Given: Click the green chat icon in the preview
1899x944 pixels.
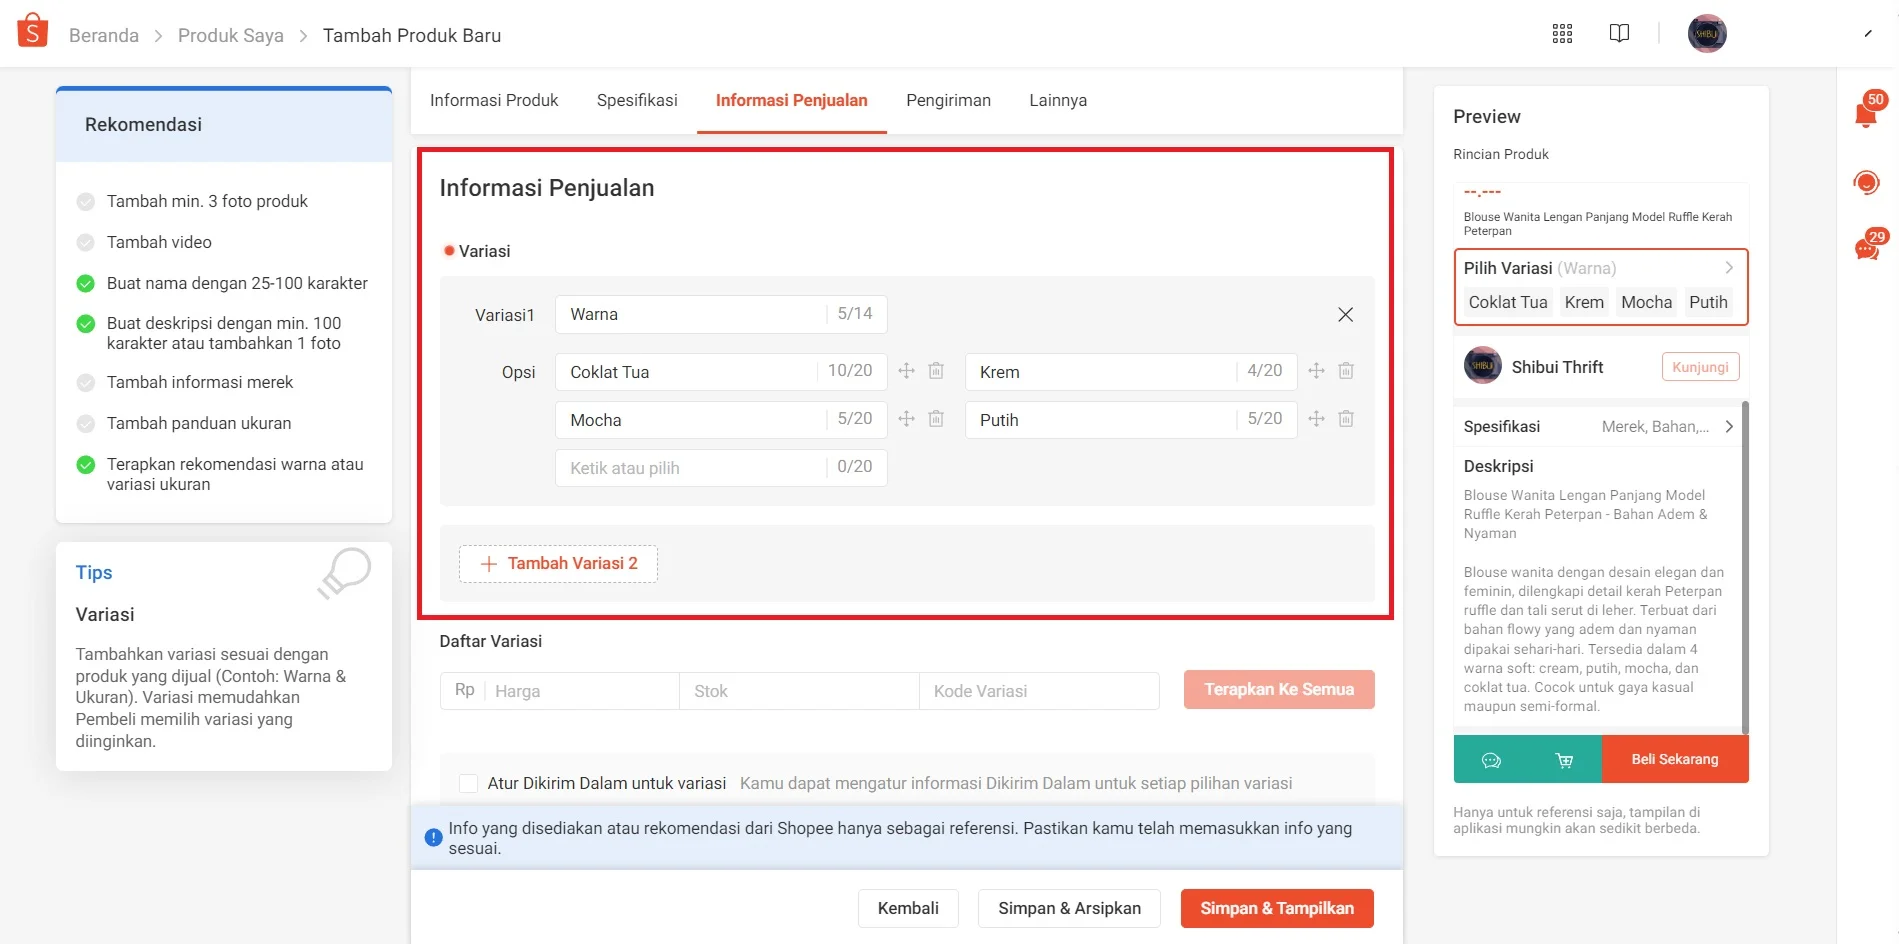Looking at the screenshot, I should tap(1491, 759).
